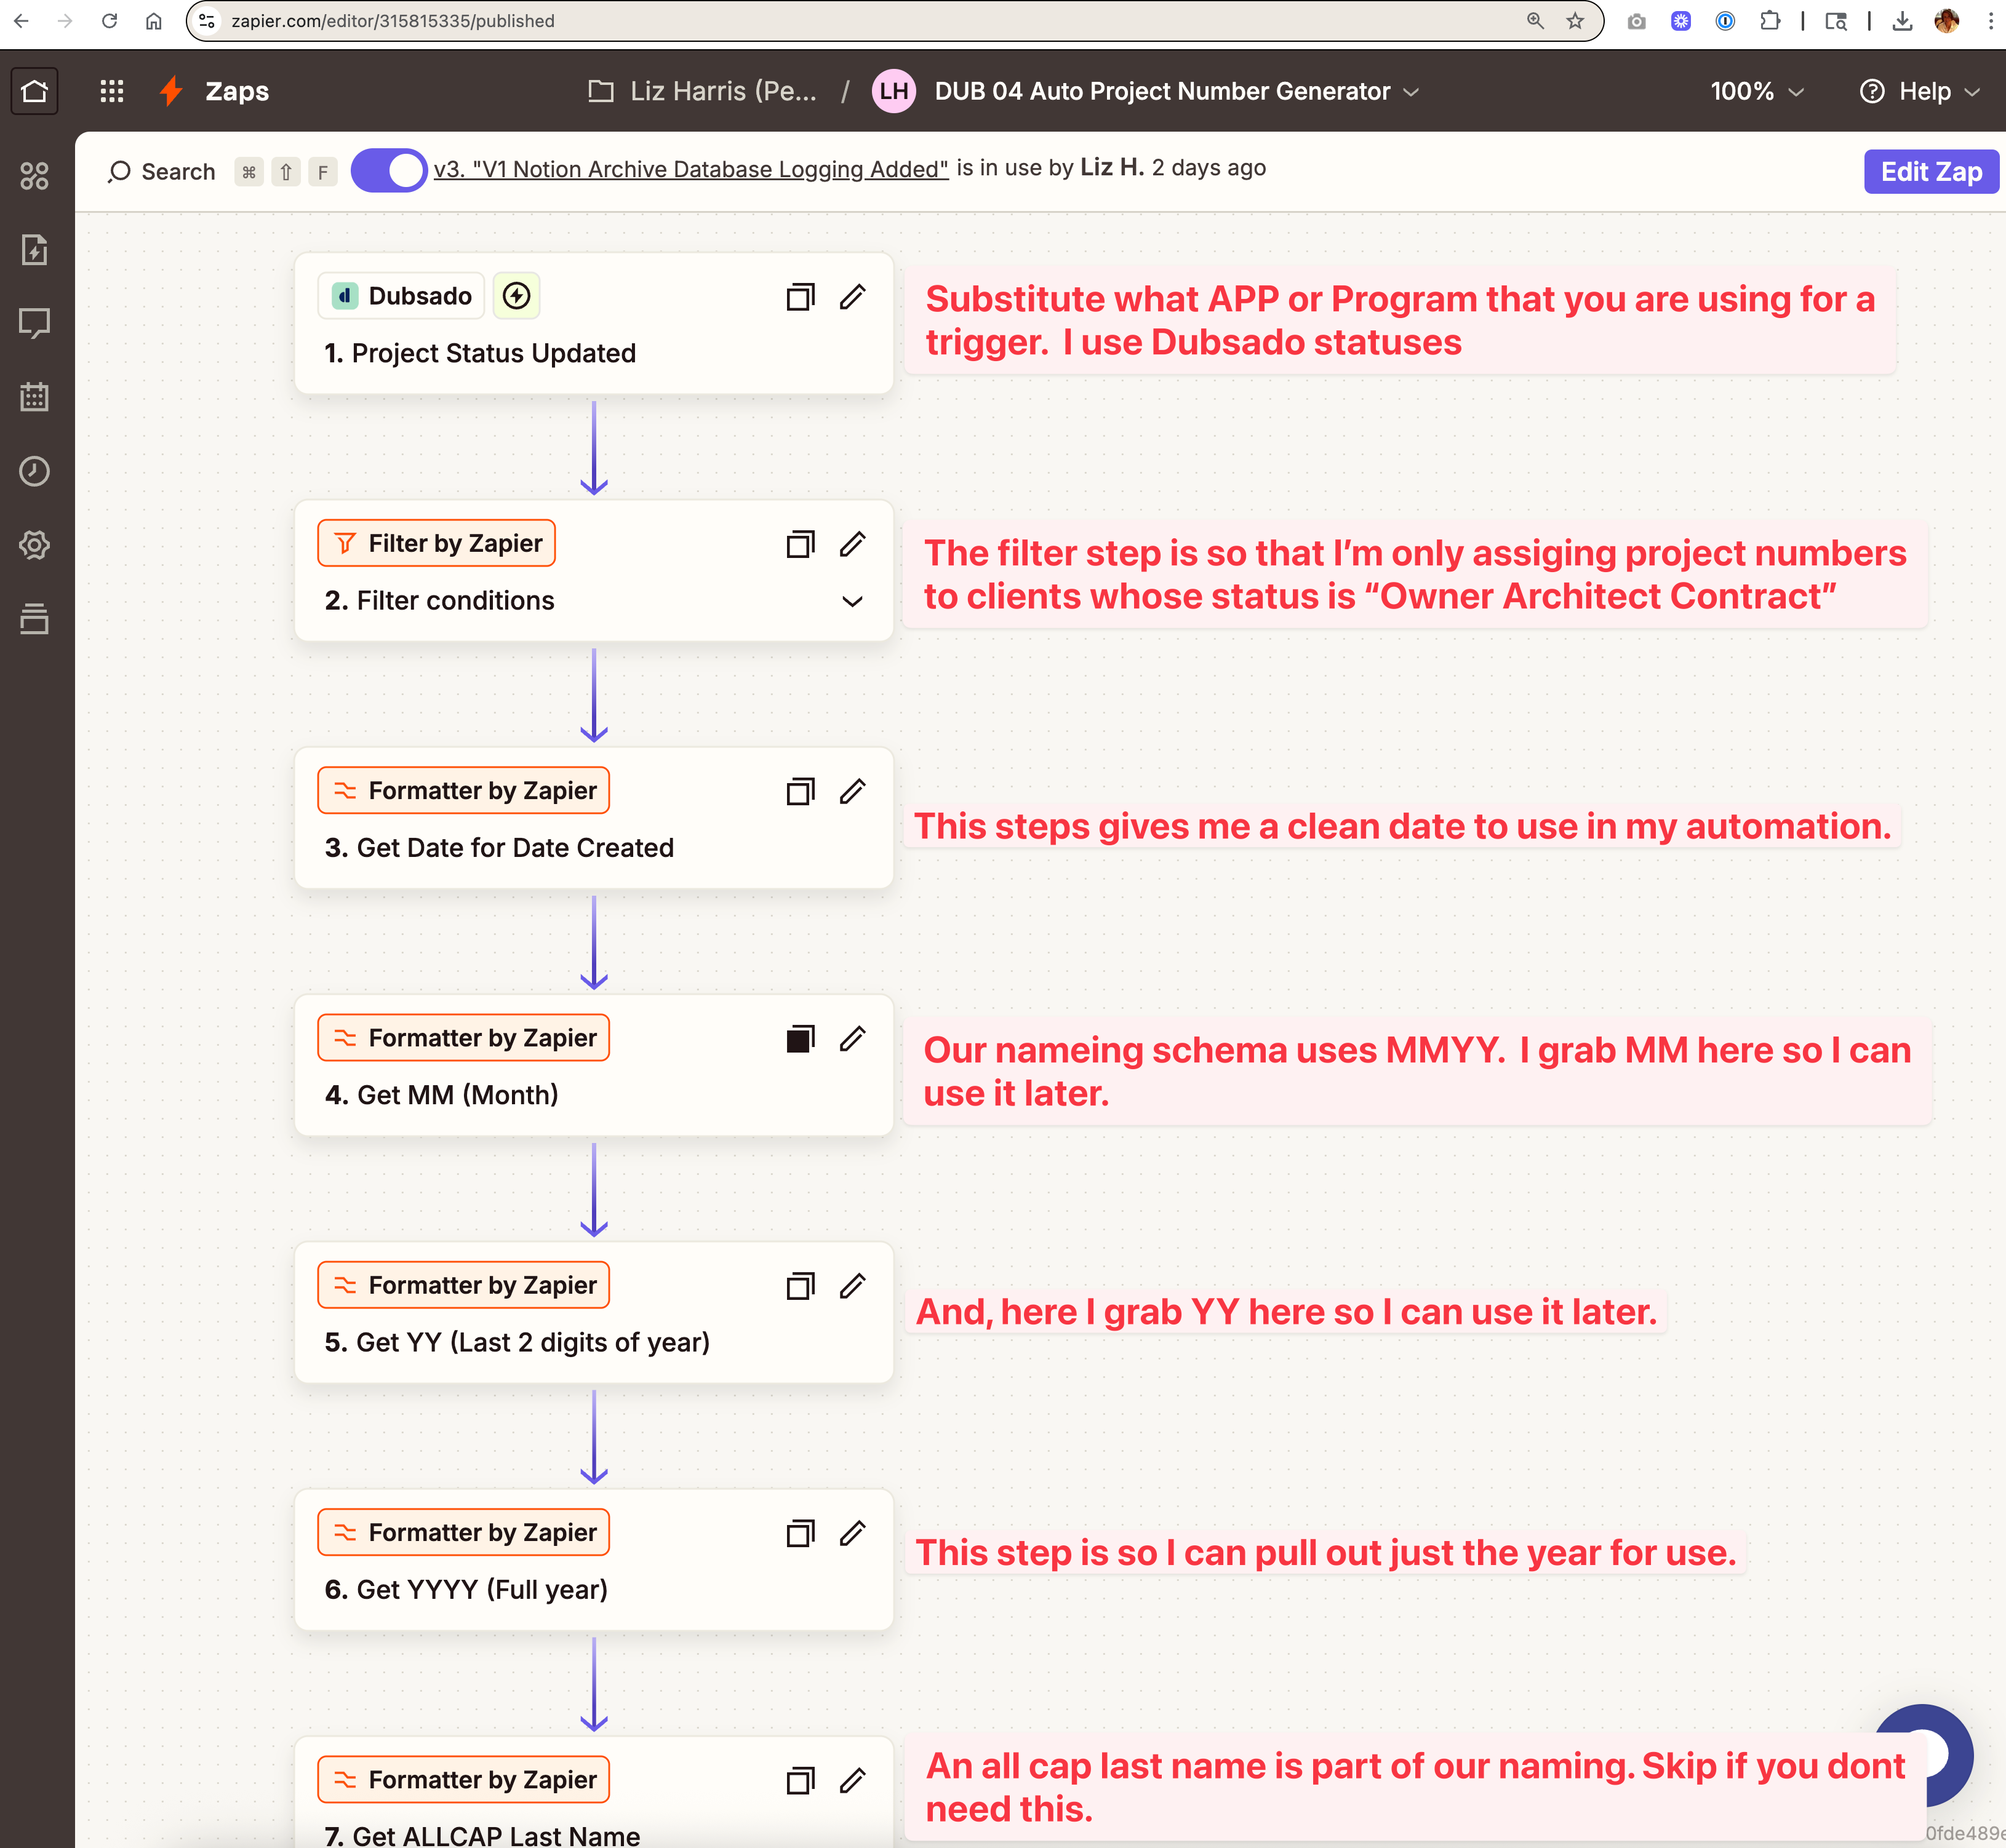
Task: Edit the Get YY step
Action: point(852,1286)
